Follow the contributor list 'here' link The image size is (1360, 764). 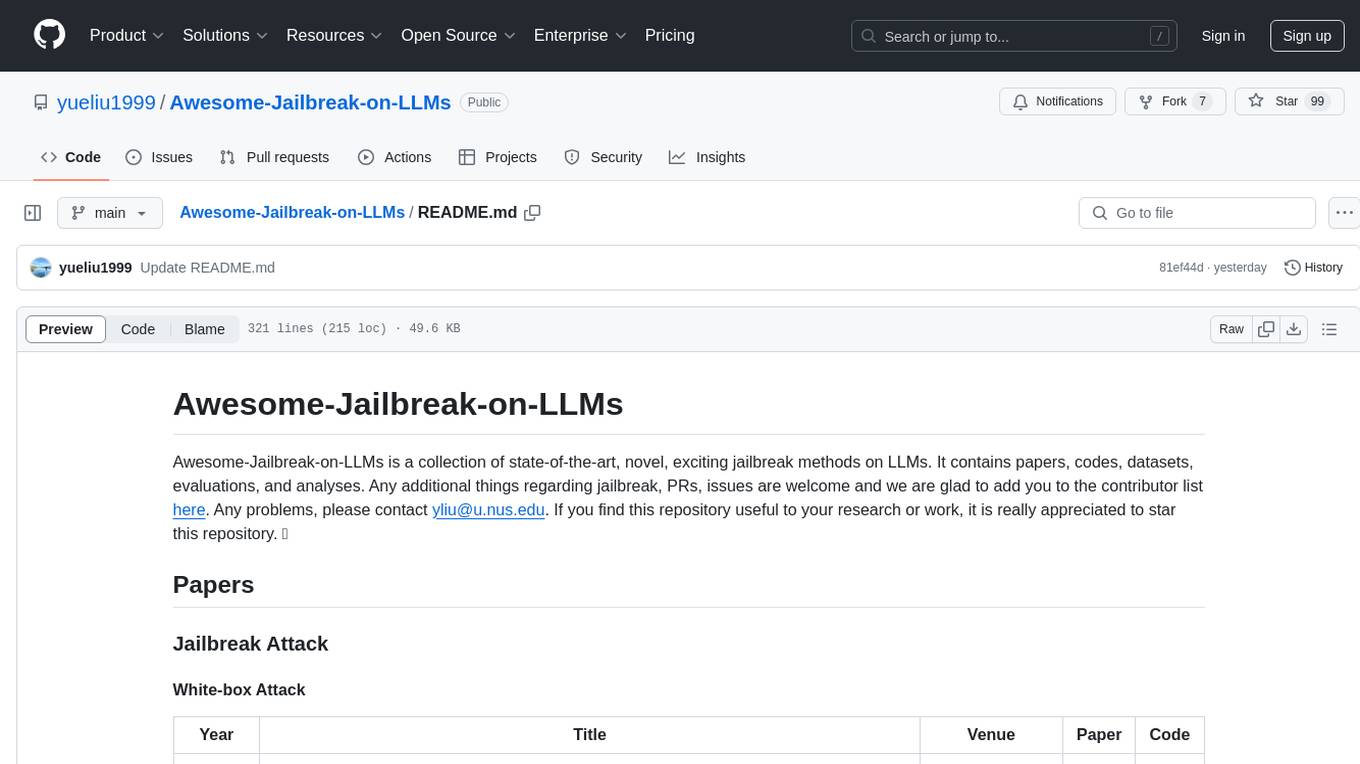click(x=189, y=509)
